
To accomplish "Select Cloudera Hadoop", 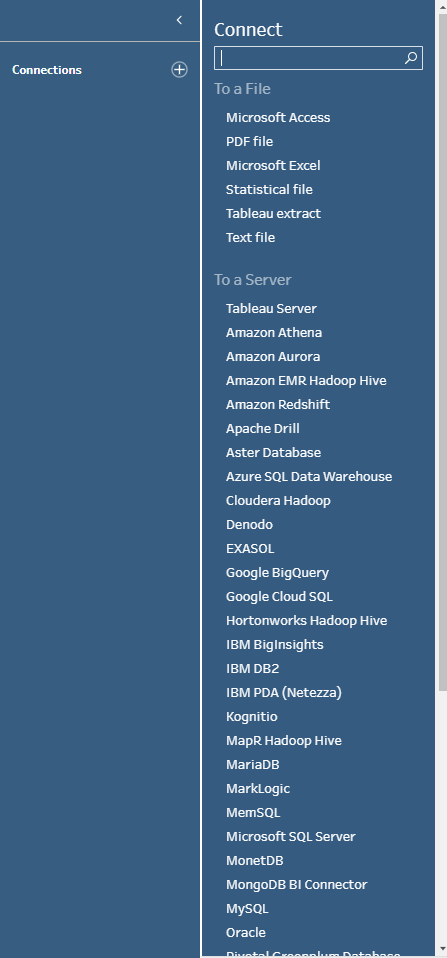I will point(278,500).
